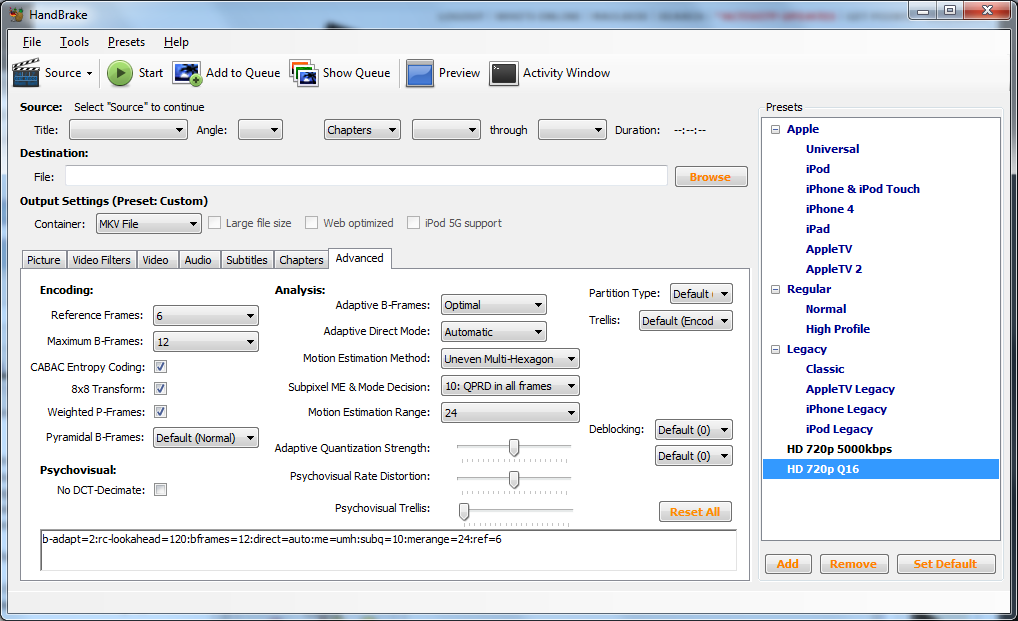Open the Partition Type dropdown

pos(701,294)
